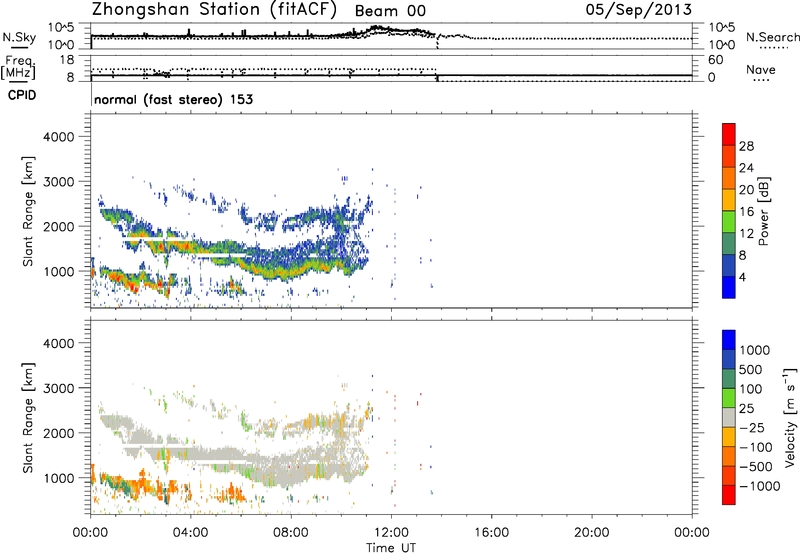The width and height of the screenshot is (800, 554).
Task: Click the '12:00' time axis label
Action: [391, 533]
